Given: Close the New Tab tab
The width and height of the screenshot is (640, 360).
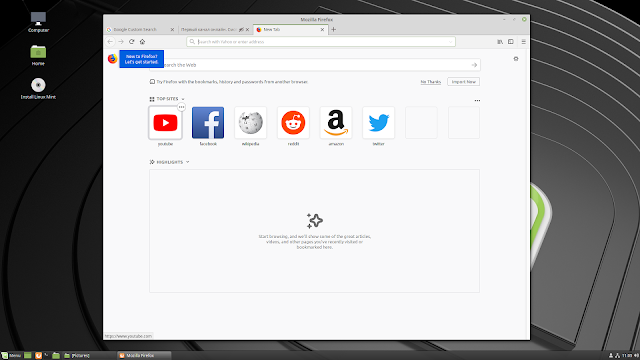Looking at the screenshot, I should click(x=322, y=29).
